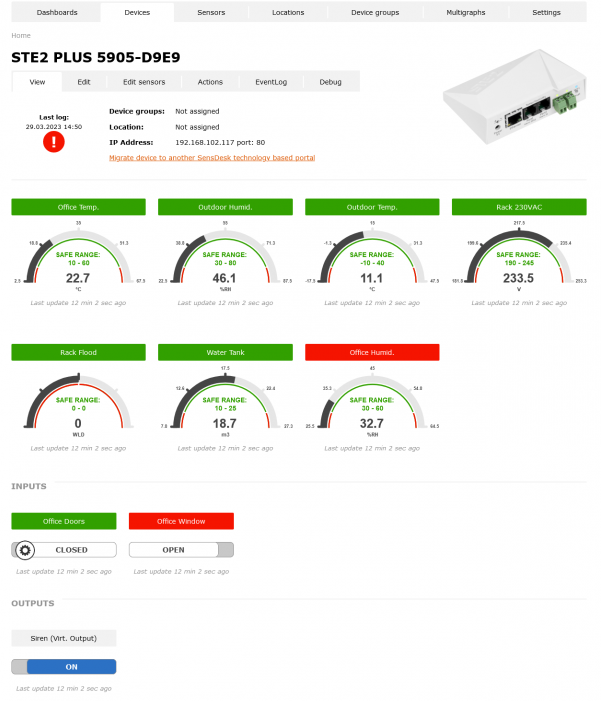Click the Rack Flood gauge dial
Screen dimensions: 601x701
point(78,403)
